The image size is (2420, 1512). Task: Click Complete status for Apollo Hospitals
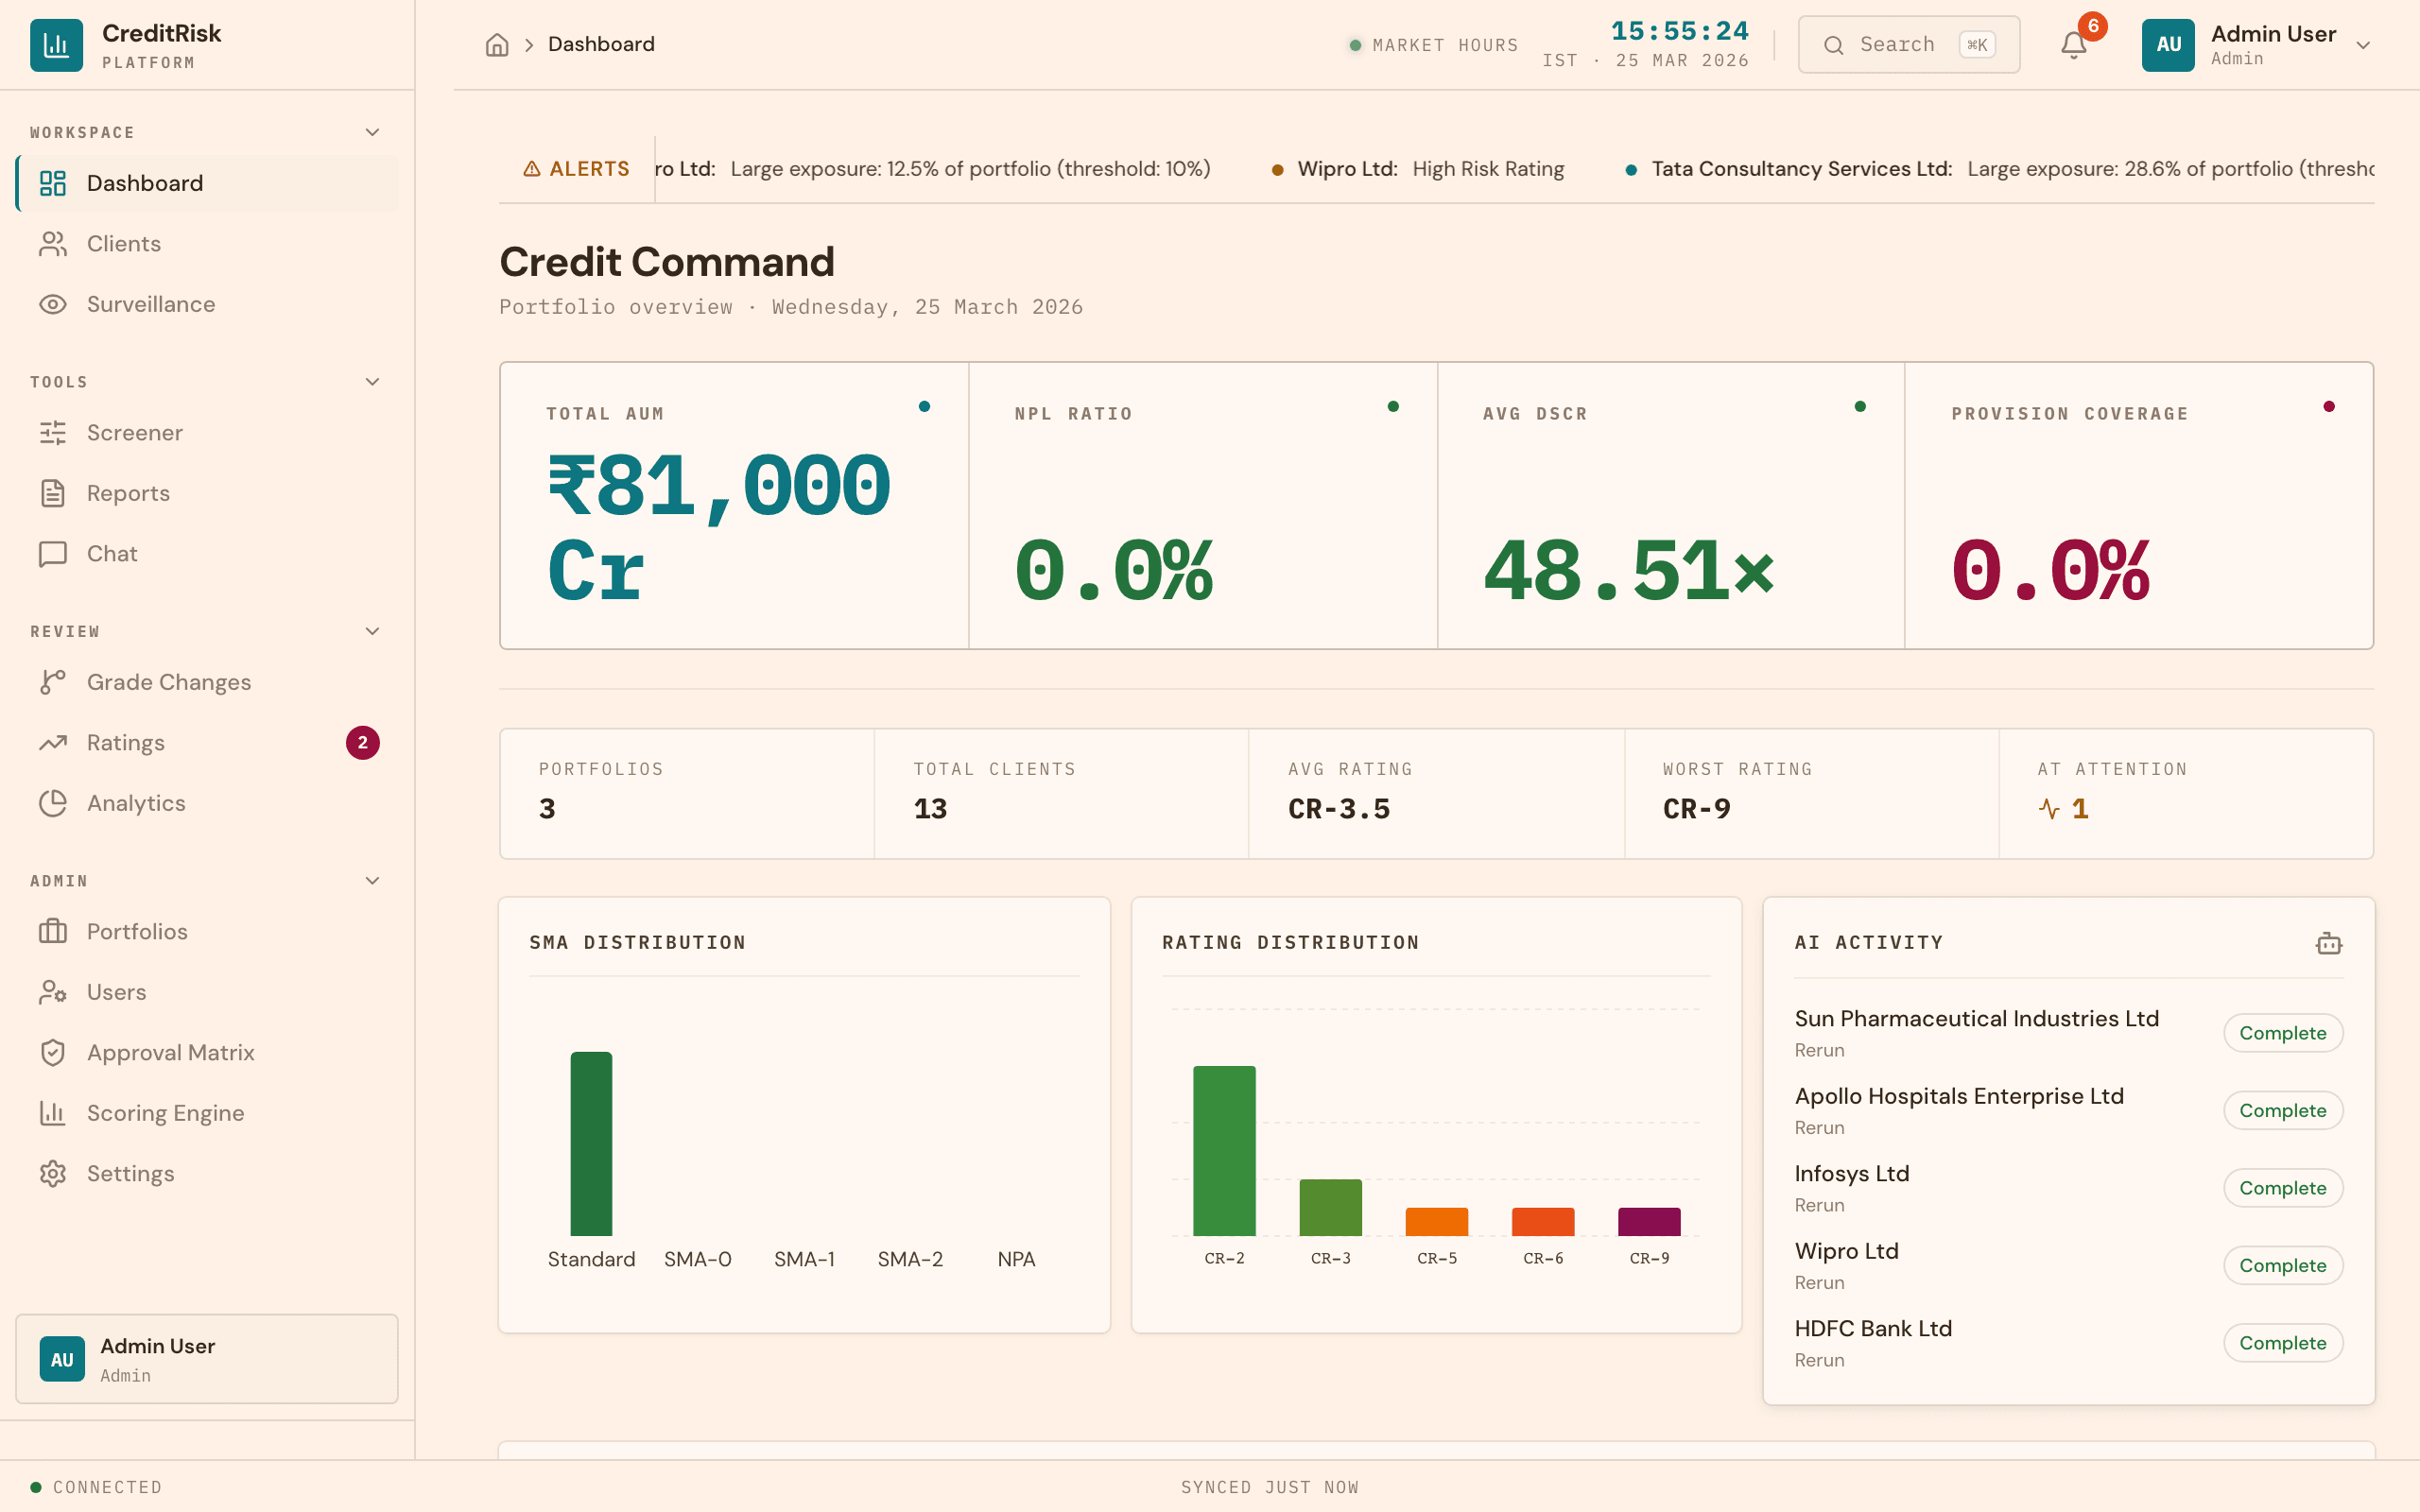(x=2282, y=1111)
